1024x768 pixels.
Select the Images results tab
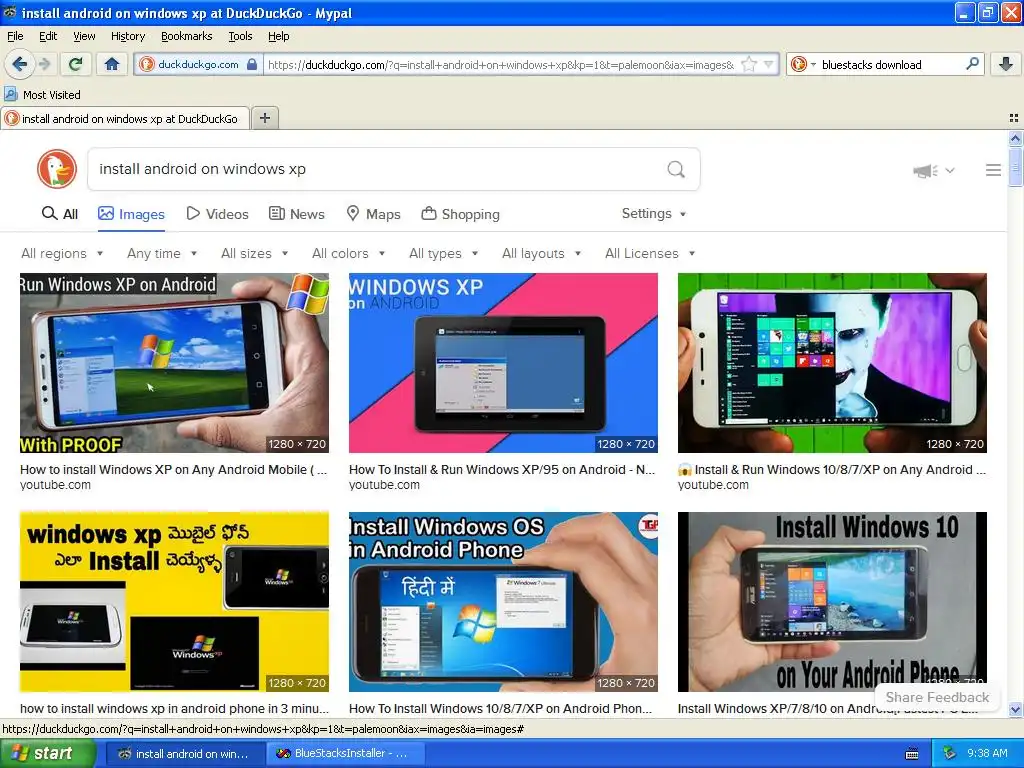pos(131,214)
